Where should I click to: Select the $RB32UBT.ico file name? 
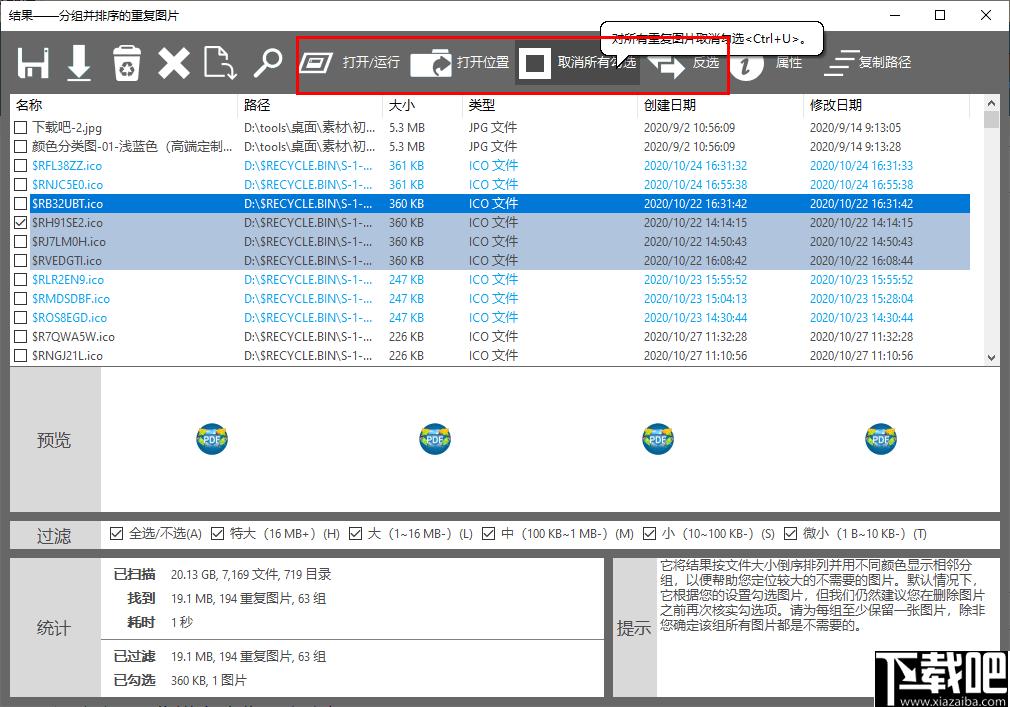[x=68, y=203]
